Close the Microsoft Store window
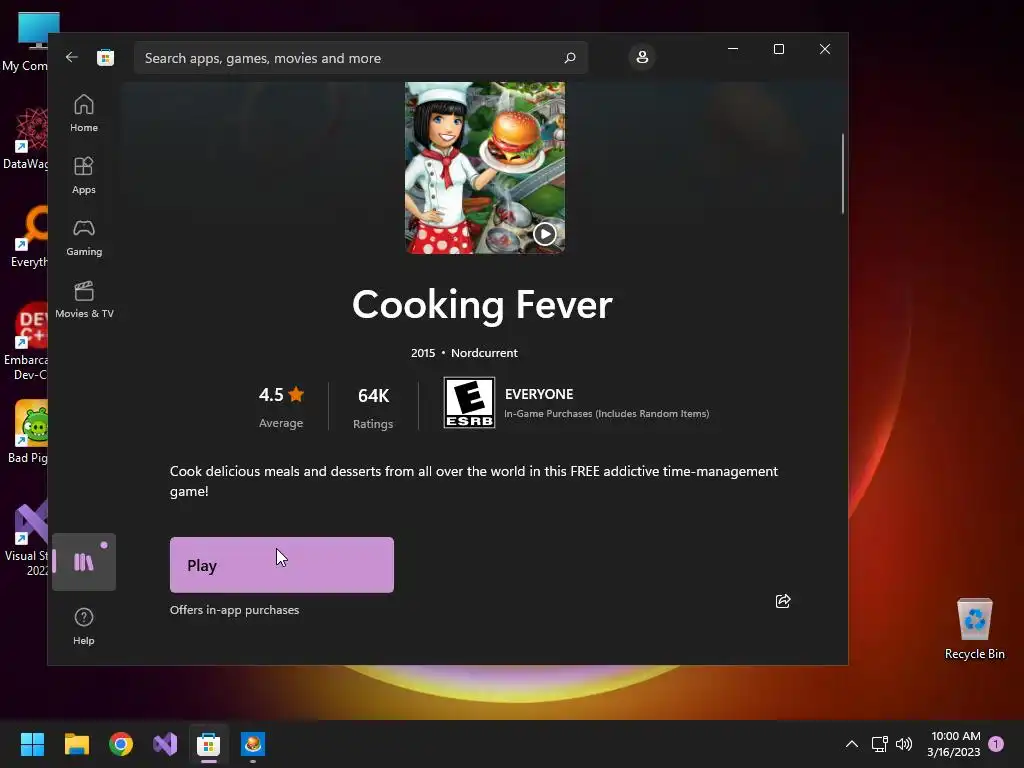Viewport: 1024px width, 768px height. (825, 49)
